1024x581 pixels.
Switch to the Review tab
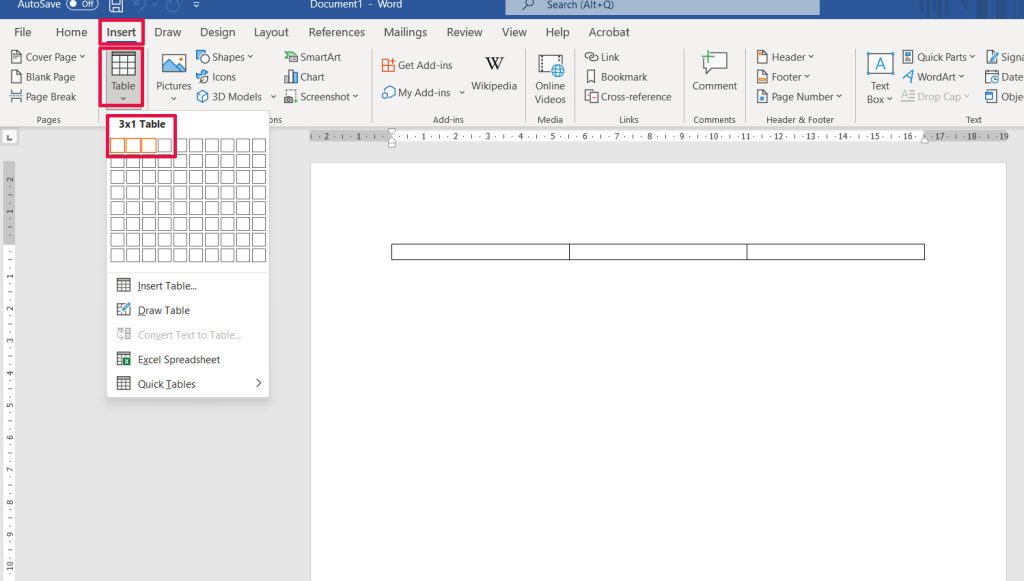click(464, 32)
